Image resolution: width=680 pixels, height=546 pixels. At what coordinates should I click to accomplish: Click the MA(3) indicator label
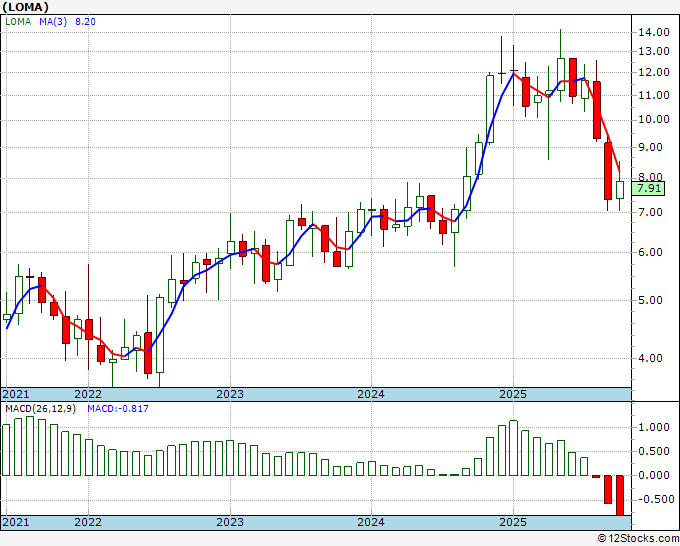pos(53,22)
